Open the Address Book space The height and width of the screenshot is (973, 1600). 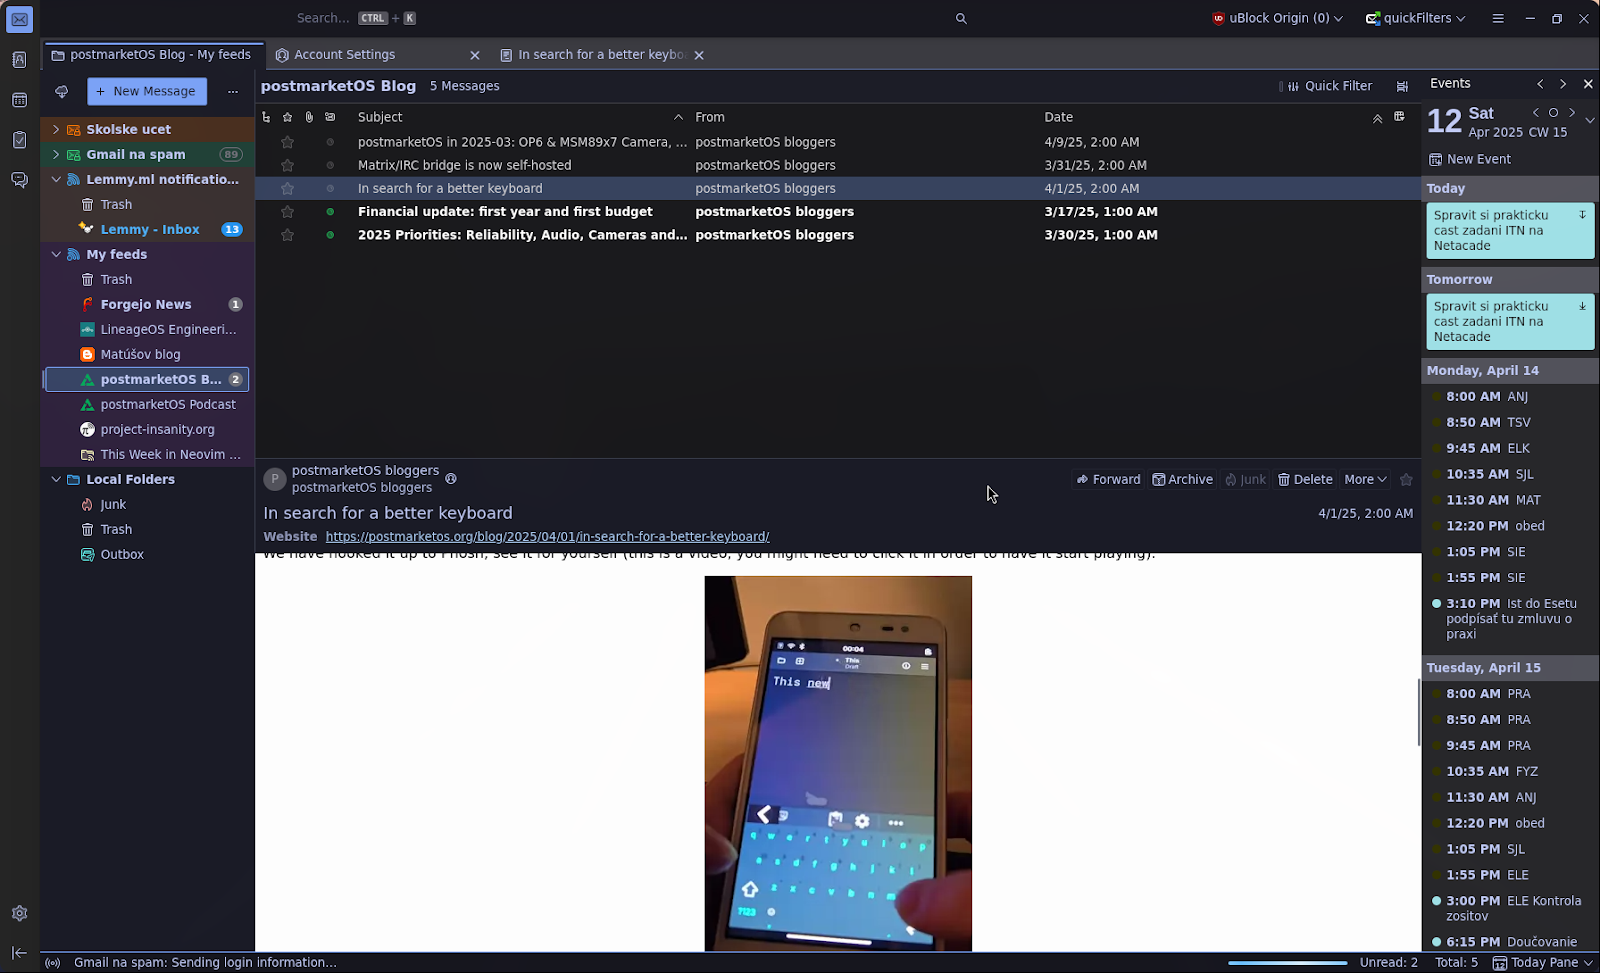coord(19,60)
